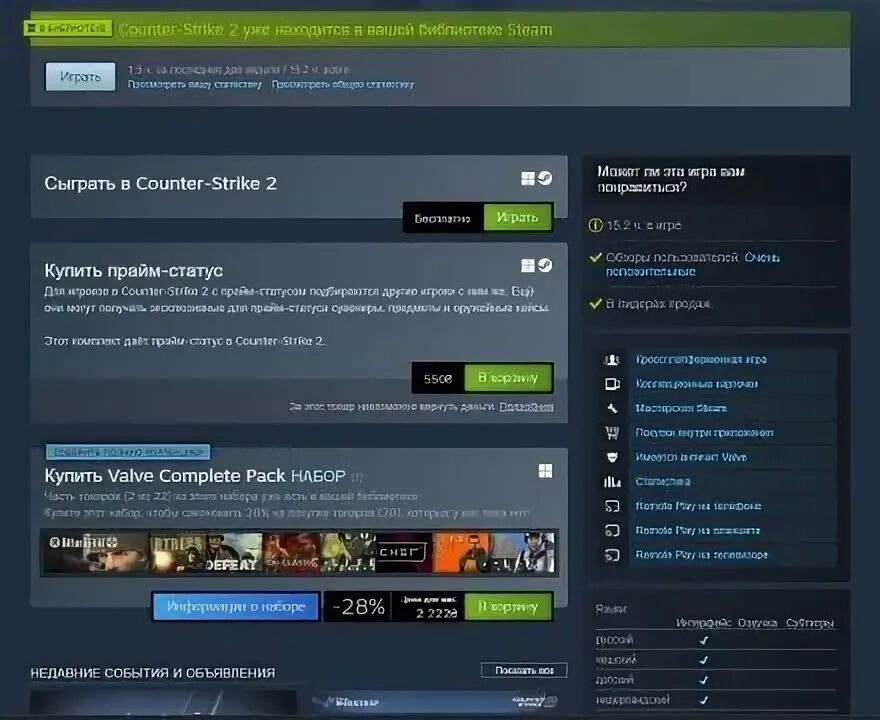The width and height of the screenshot is (880, 720).
Task: Click the НЕДАВНИЕ СОБЫТИЯ И ОБЪЯВЛЕНИЯ heading
Action: click(x=153, y=673)
